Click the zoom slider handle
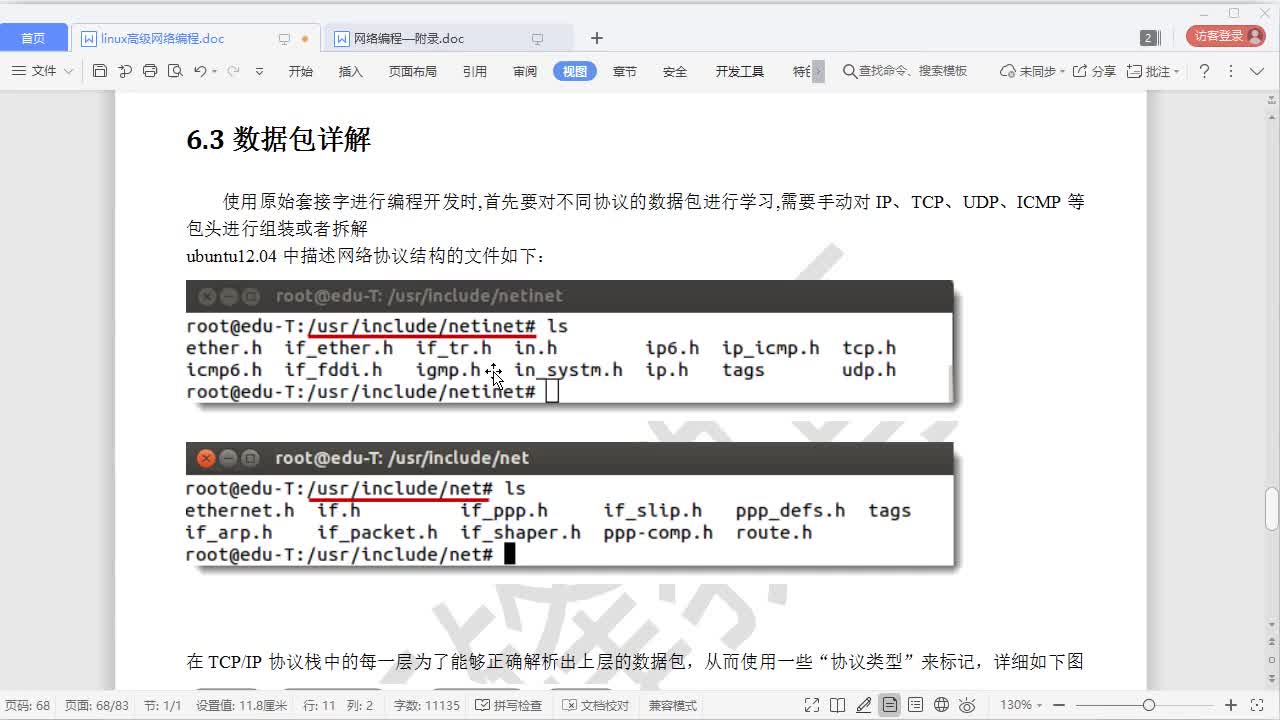Viewport: 1280px width, 720px height. pos(1149,705)
